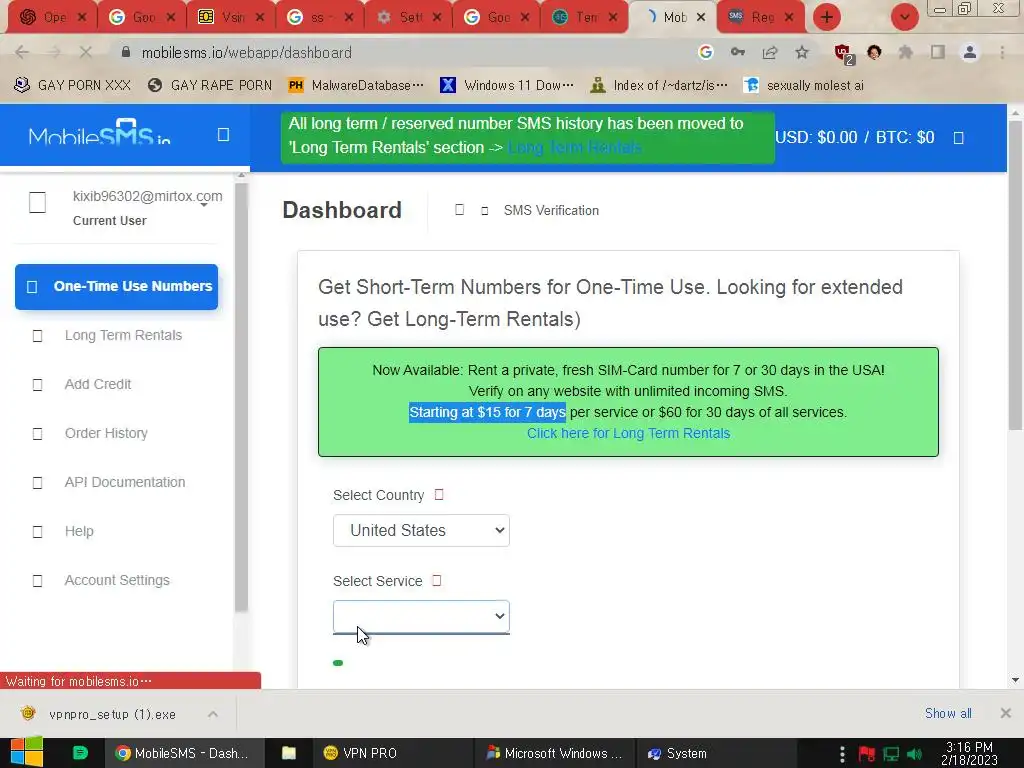This screenshot has height=768, width=1024.
Task: Go to Add Credit page
Action: [98, 384]
